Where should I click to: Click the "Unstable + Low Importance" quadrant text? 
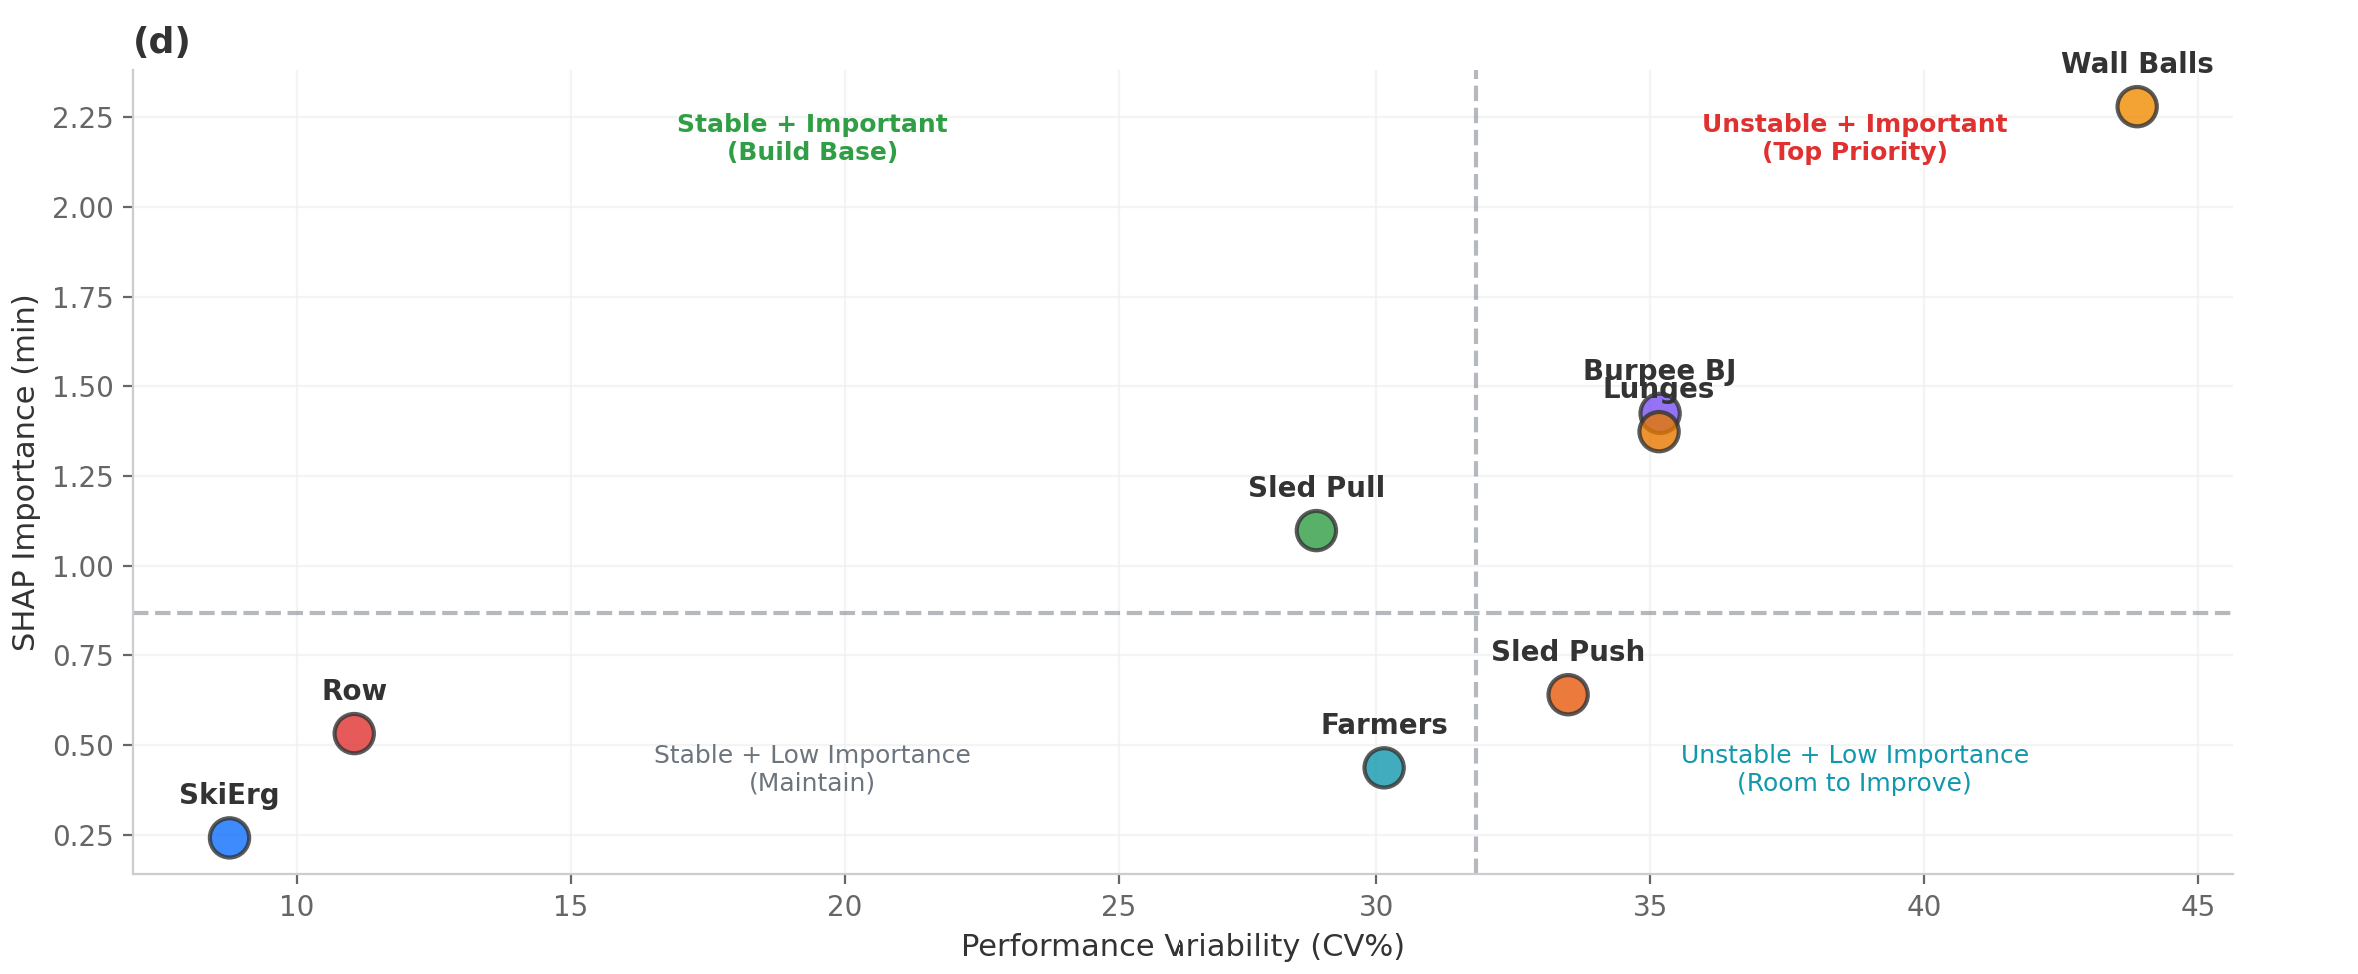click(1854, 769)
